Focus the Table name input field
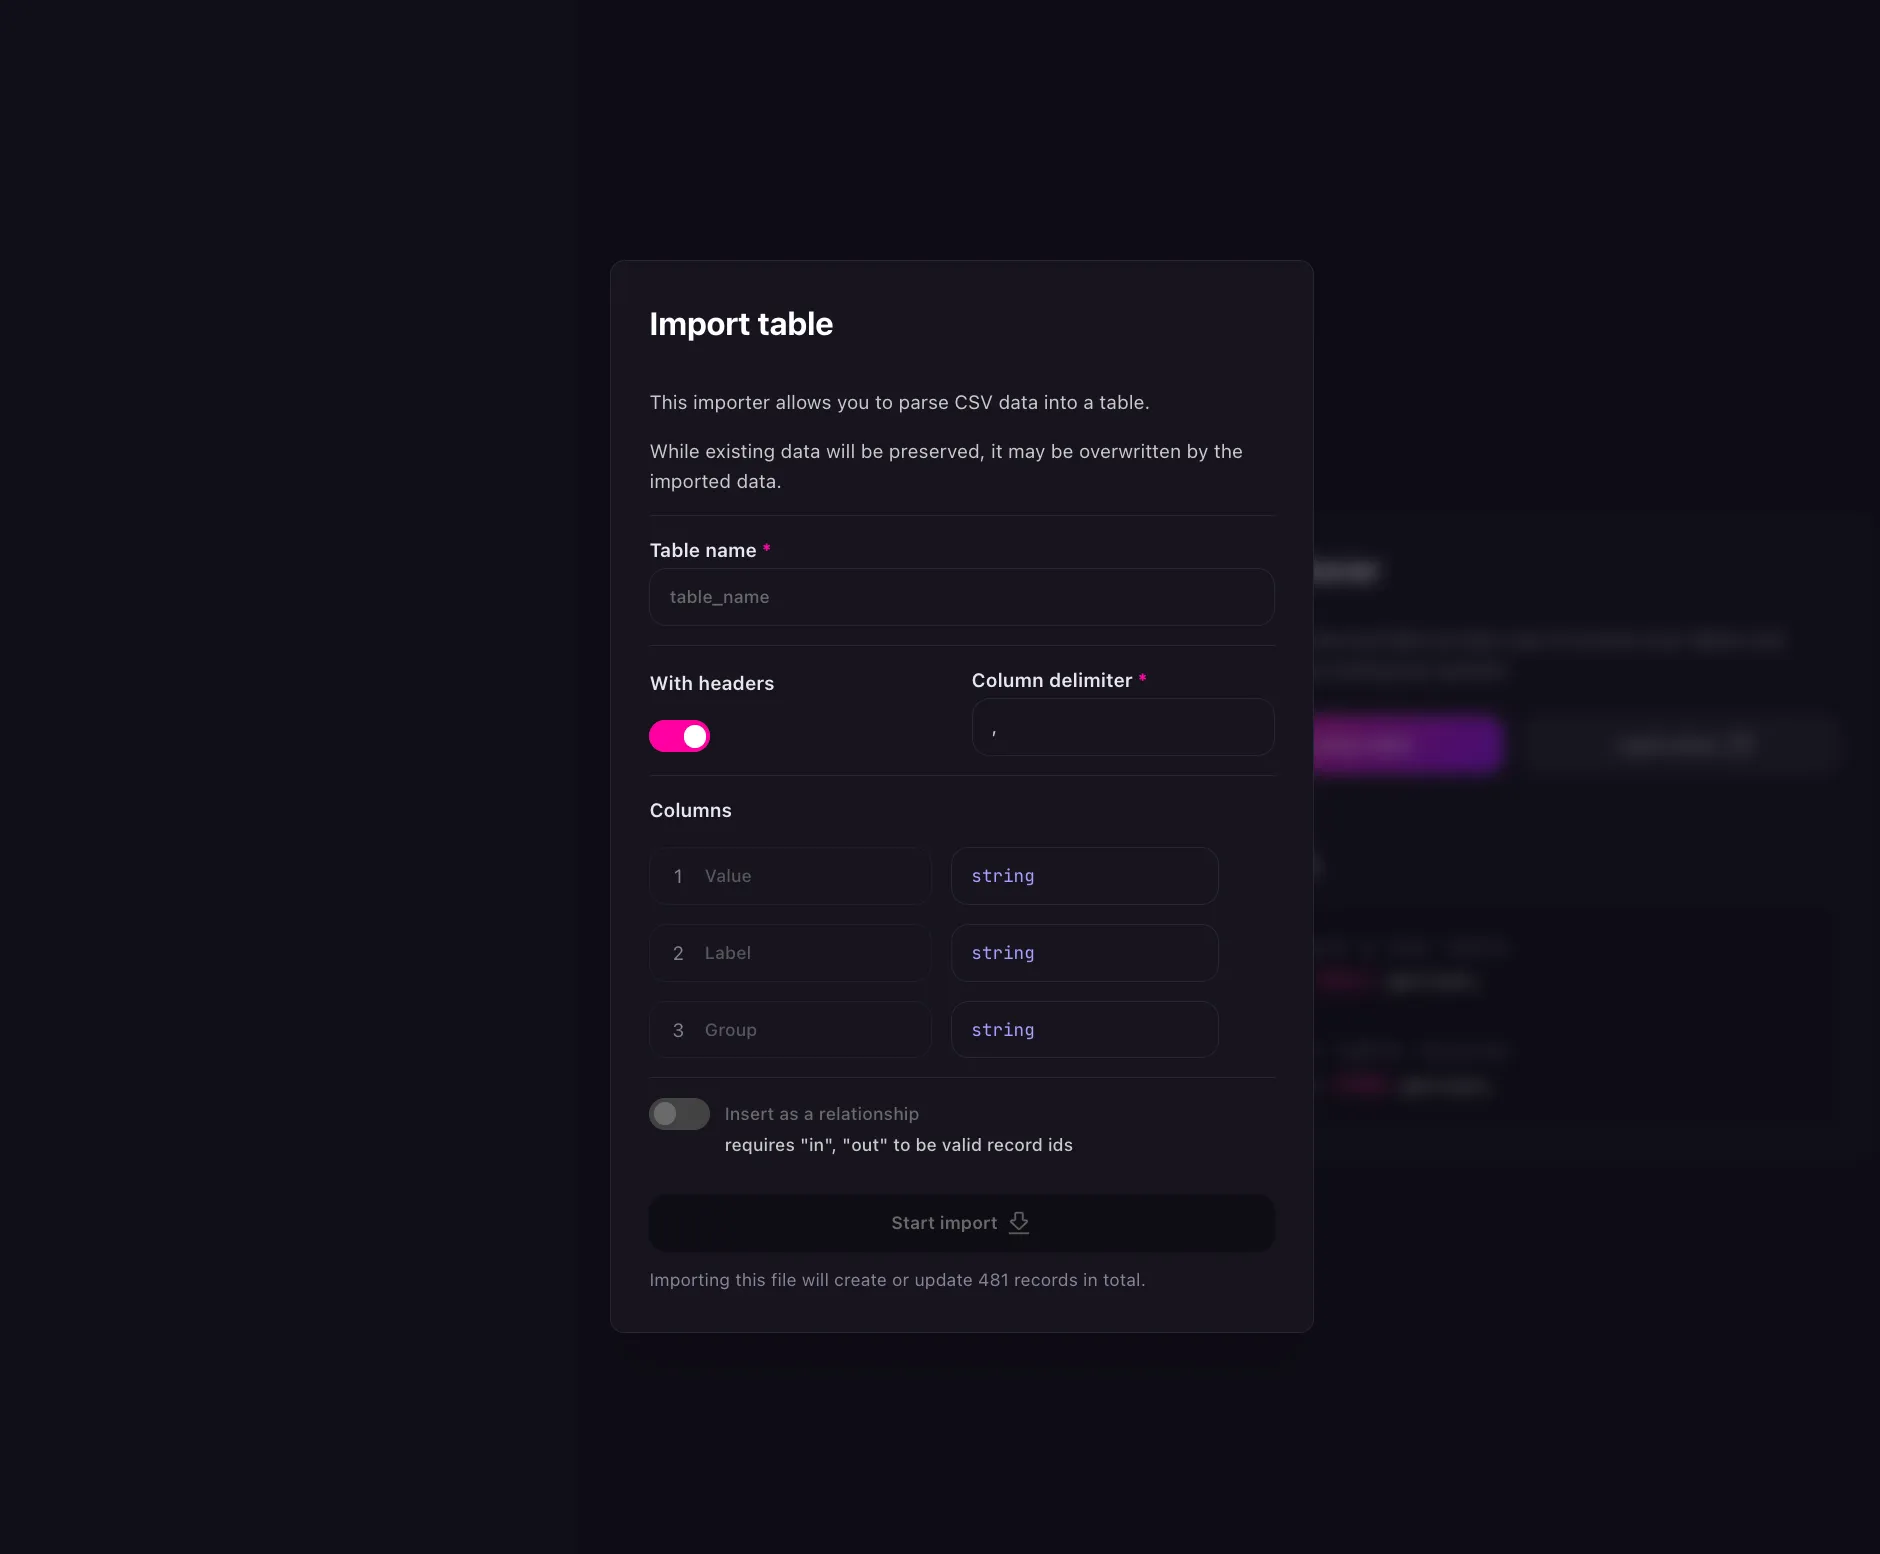 961,597
